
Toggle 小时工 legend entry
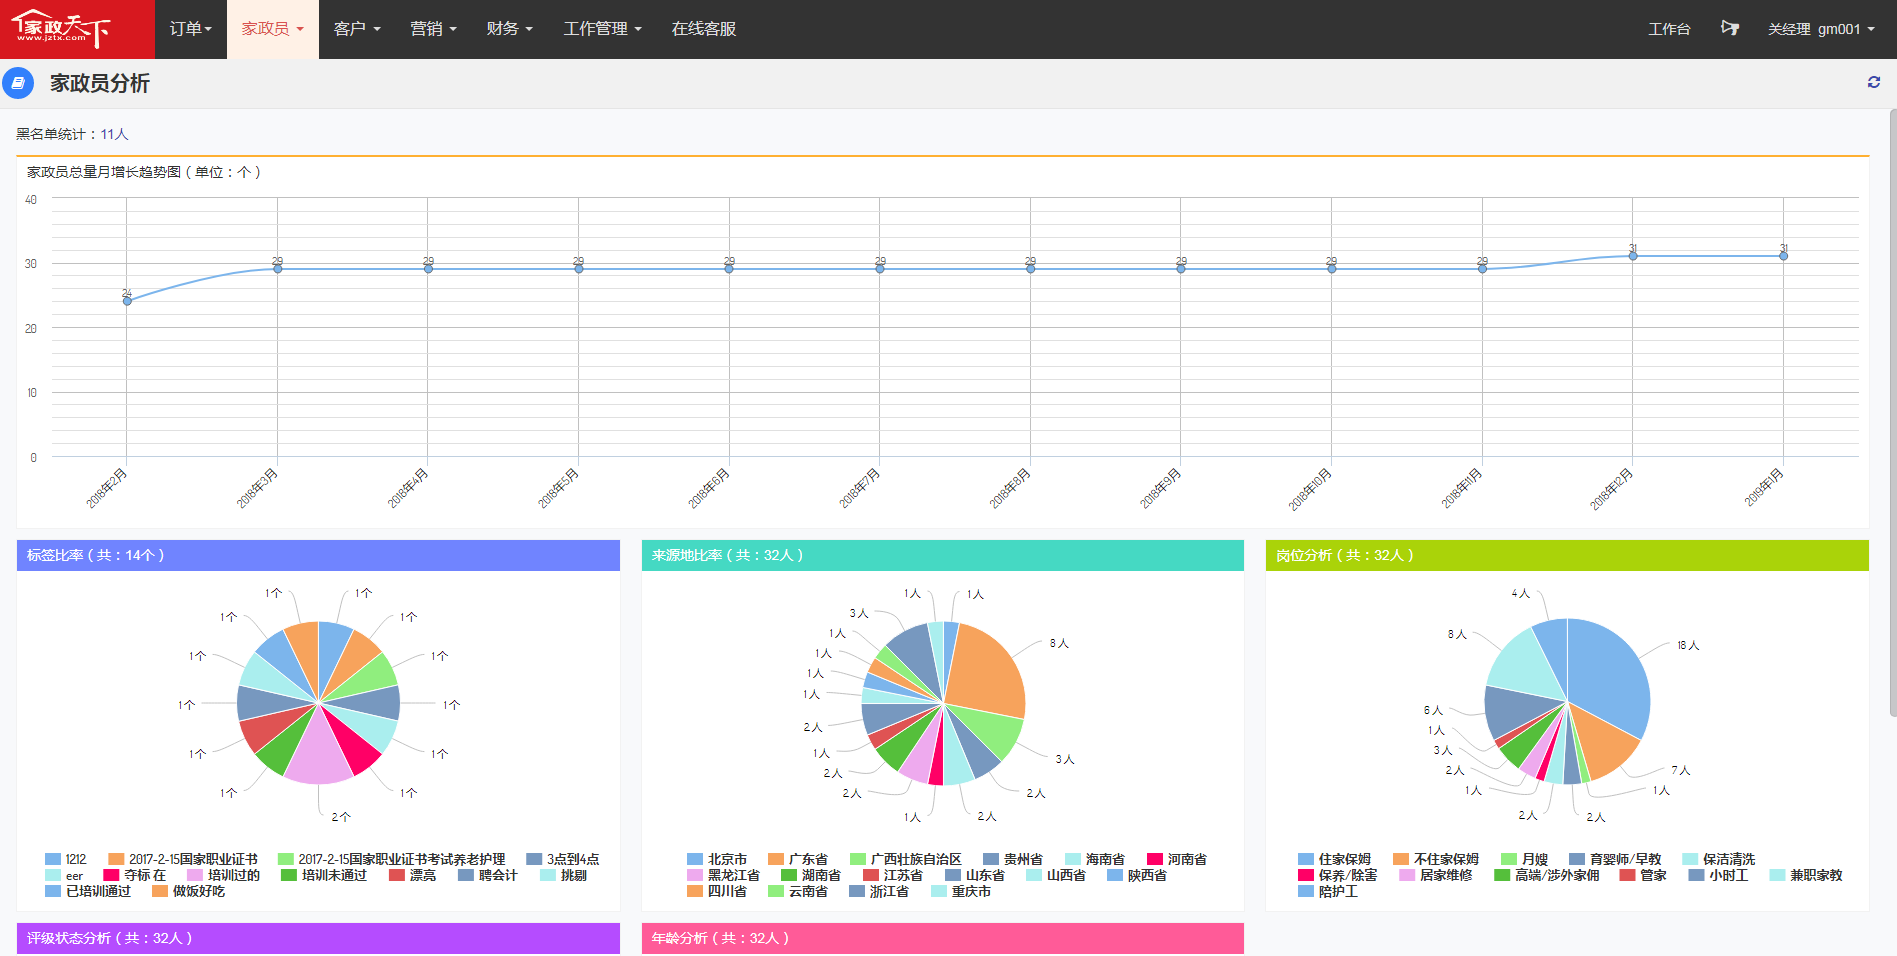pyautogui.click(x=1719, y=875)
